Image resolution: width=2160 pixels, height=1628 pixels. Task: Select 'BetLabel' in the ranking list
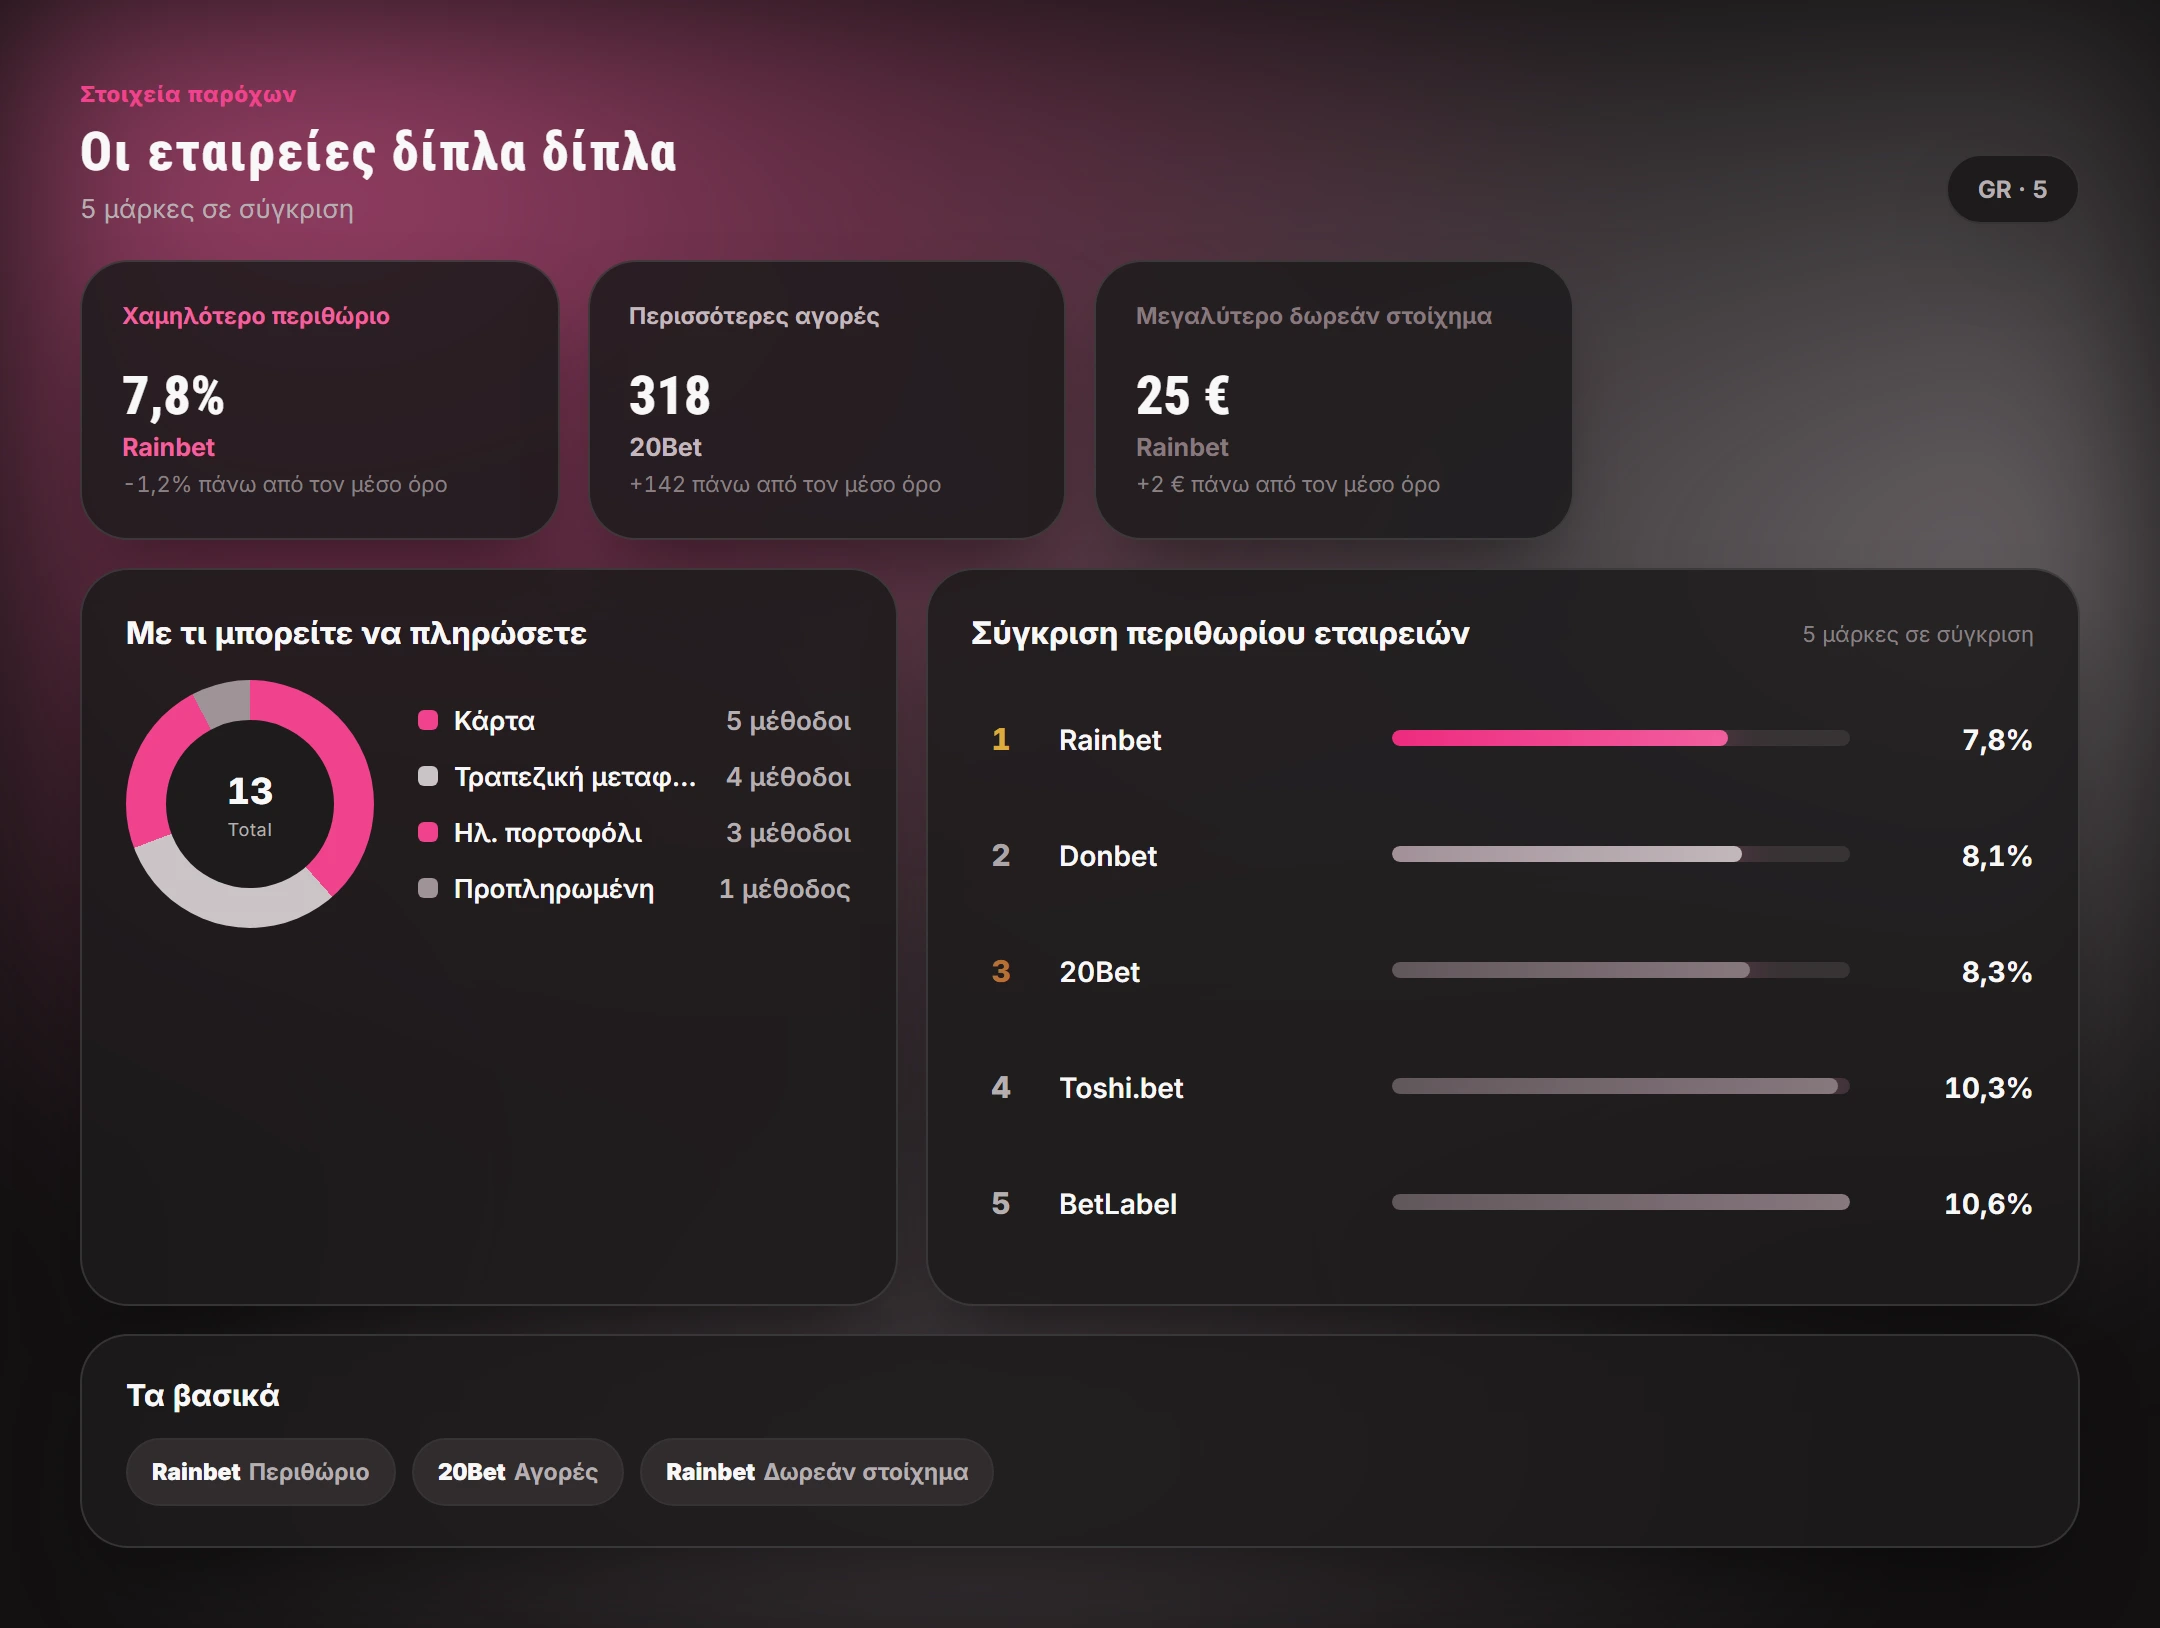1118,1204
